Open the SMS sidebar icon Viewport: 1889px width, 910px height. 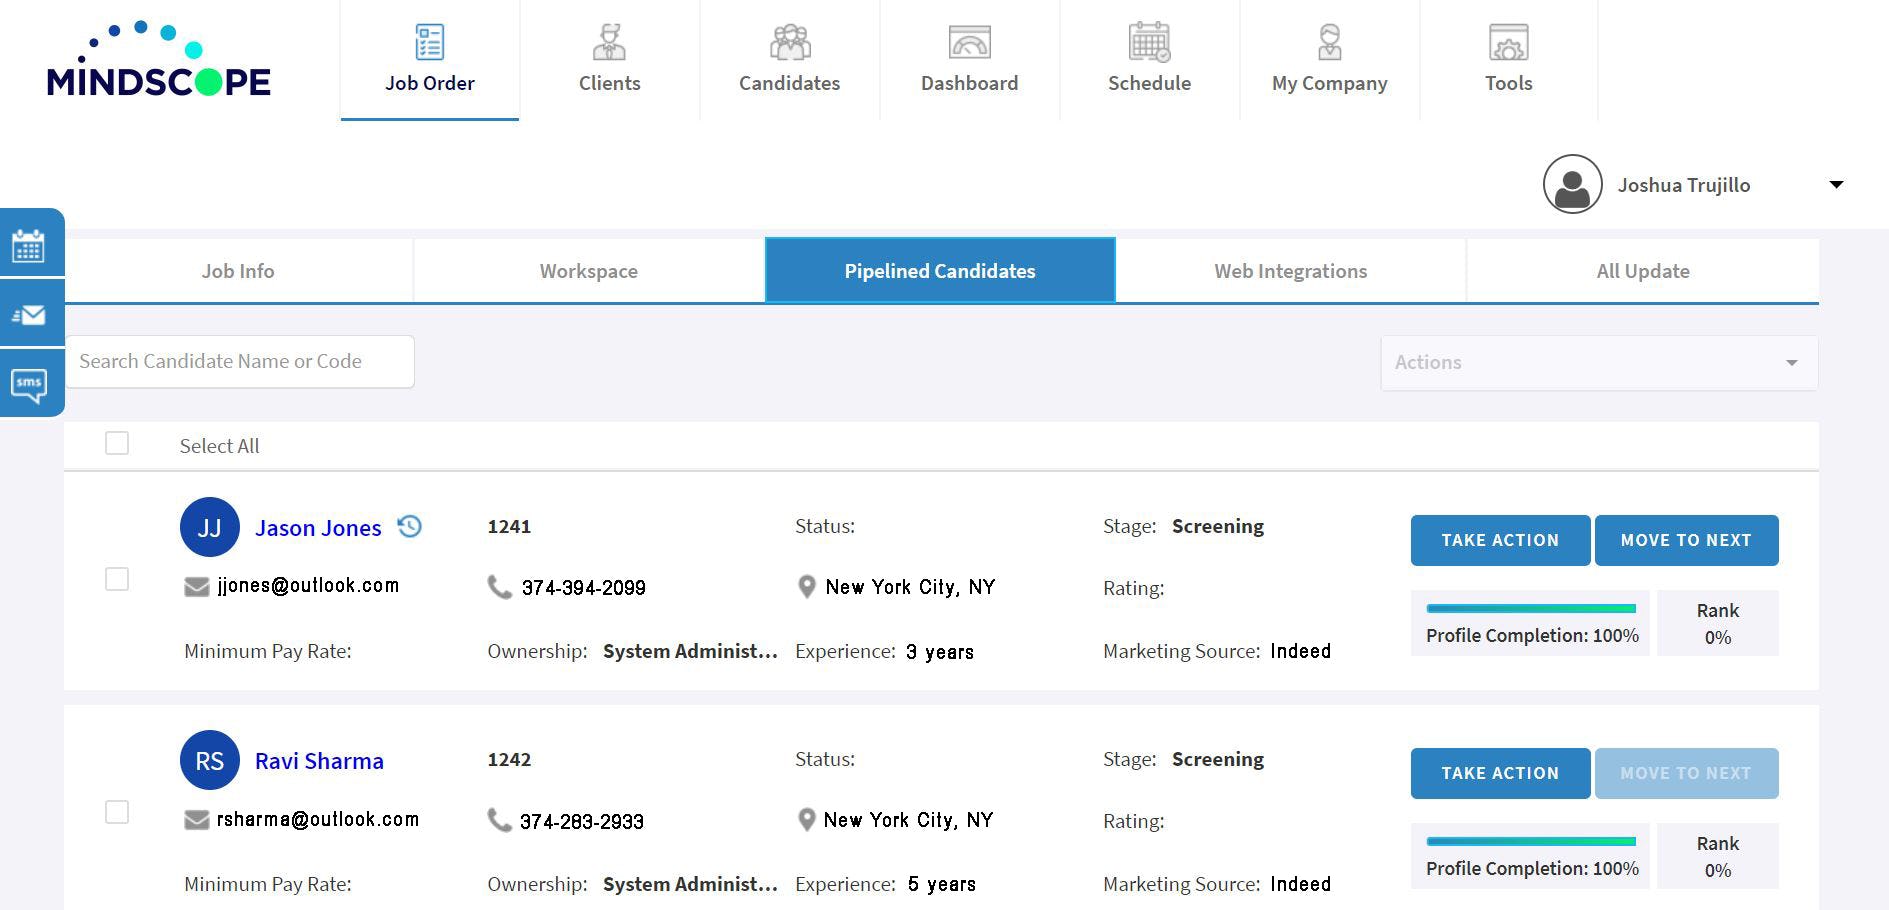point(29,385)
